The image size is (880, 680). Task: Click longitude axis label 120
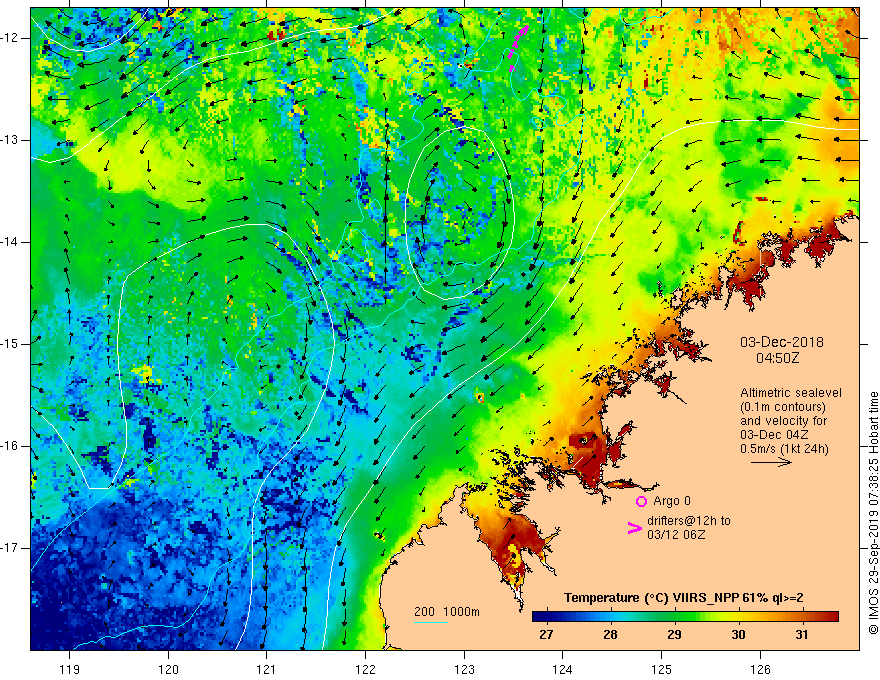coord(168,669)
